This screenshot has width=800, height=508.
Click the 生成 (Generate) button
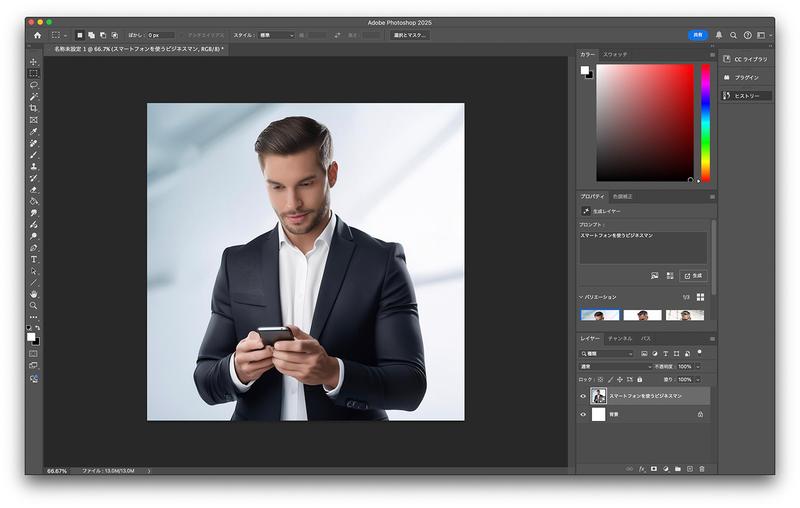[x=693, y=275]
